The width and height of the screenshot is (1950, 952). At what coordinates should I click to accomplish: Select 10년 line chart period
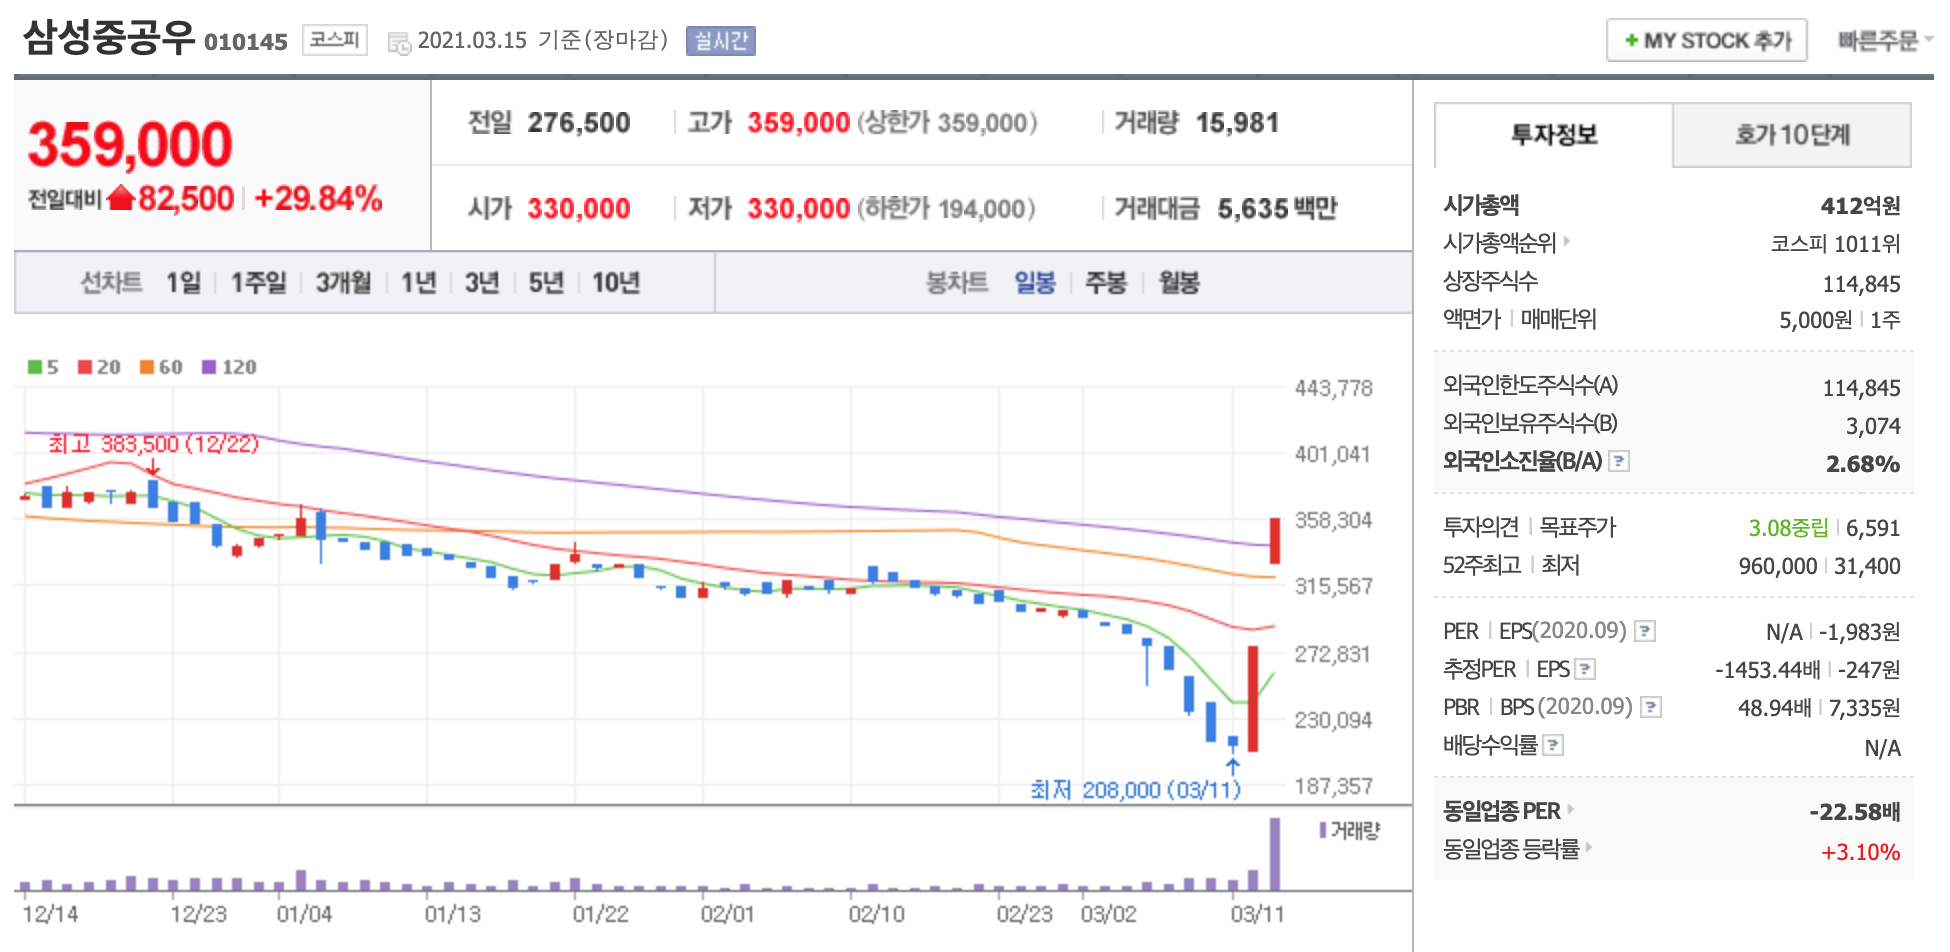tap(616, 283)
